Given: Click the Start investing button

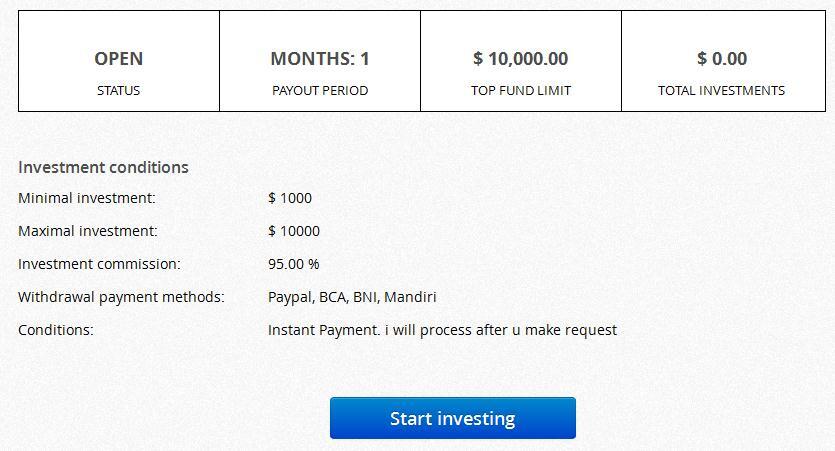Looking at the screenshot, I should pos(452,418).
